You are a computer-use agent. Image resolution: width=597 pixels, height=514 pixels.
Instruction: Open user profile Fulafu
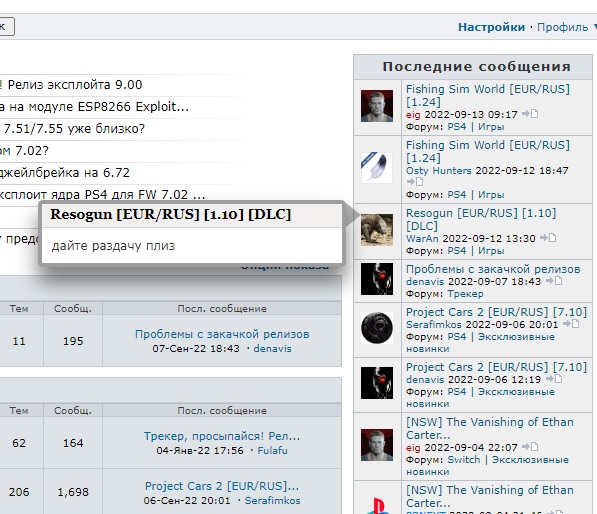272,450
